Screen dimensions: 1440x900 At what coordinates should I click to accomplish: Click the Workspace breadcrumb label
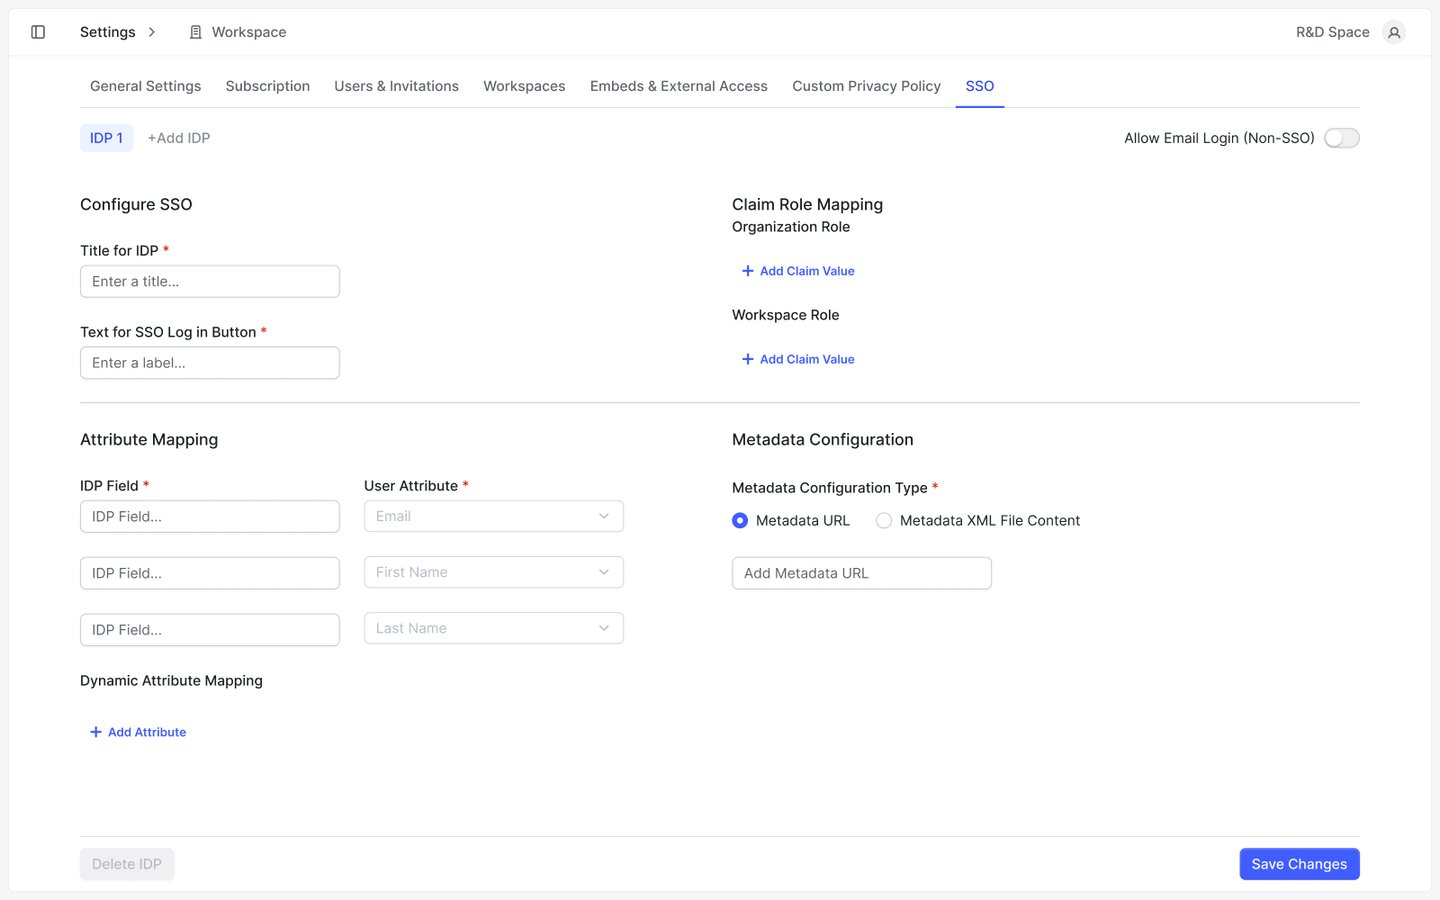[x=249, y=32]
